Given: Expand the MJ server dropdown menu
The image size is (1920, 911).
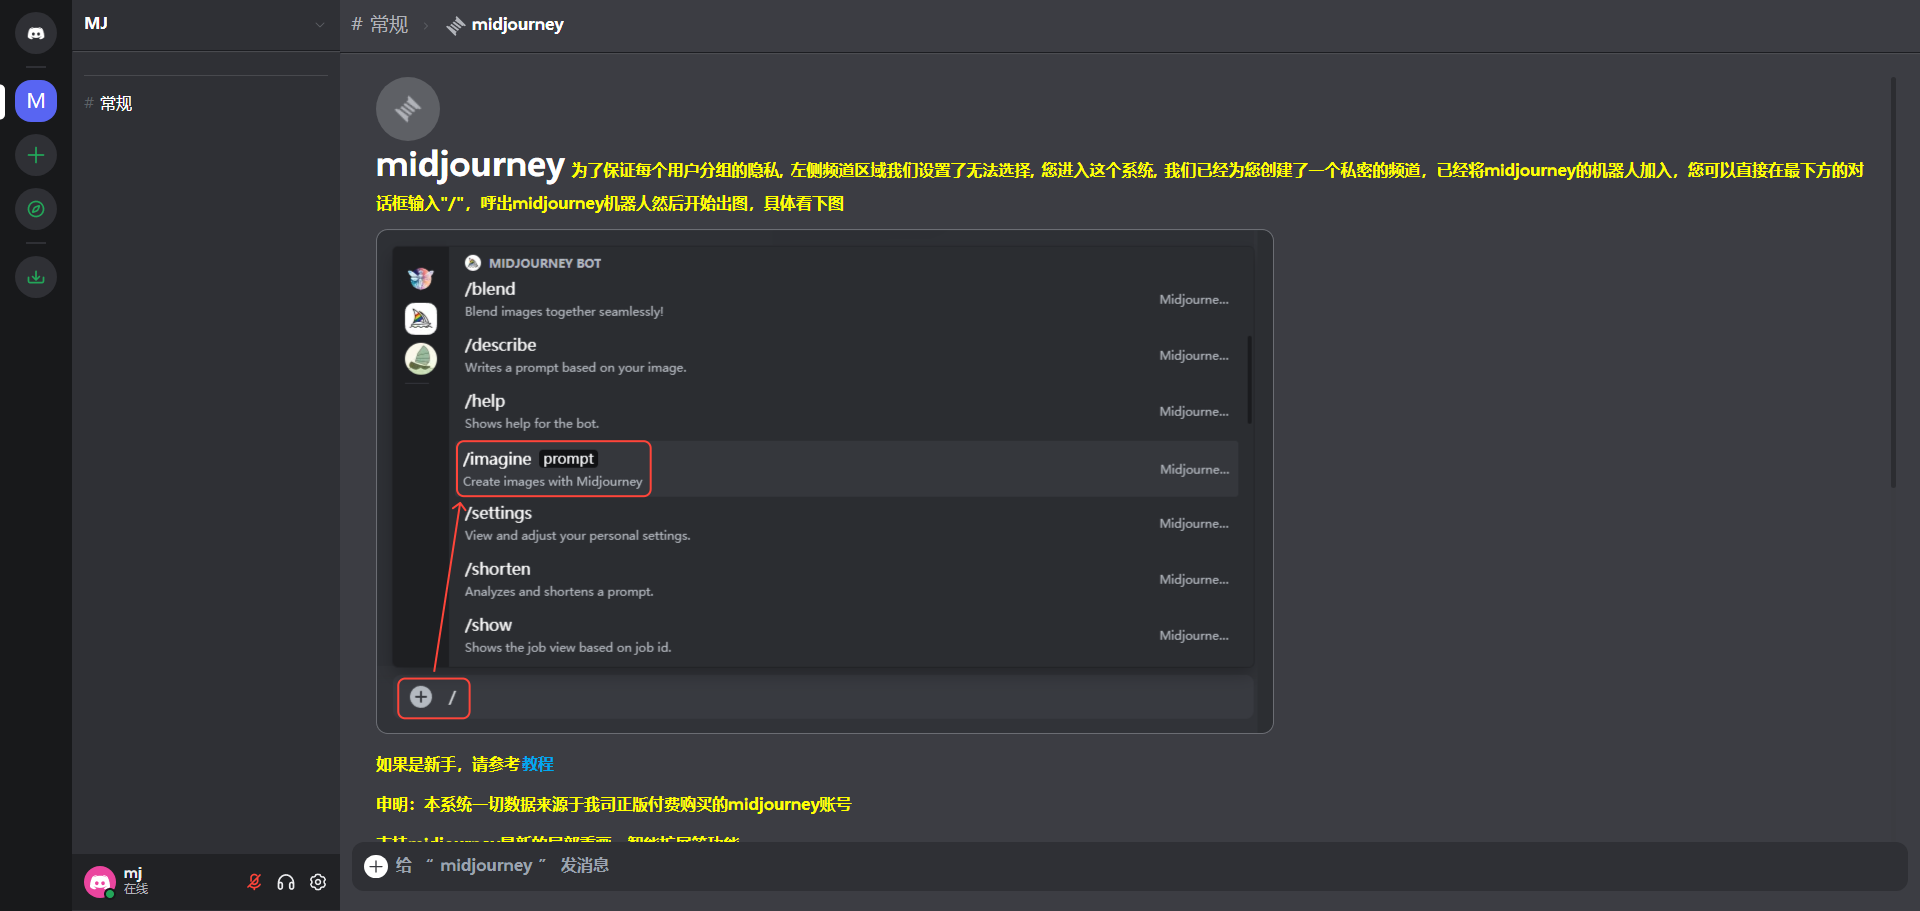Looking at the screenshot, I should coord(318,24).
